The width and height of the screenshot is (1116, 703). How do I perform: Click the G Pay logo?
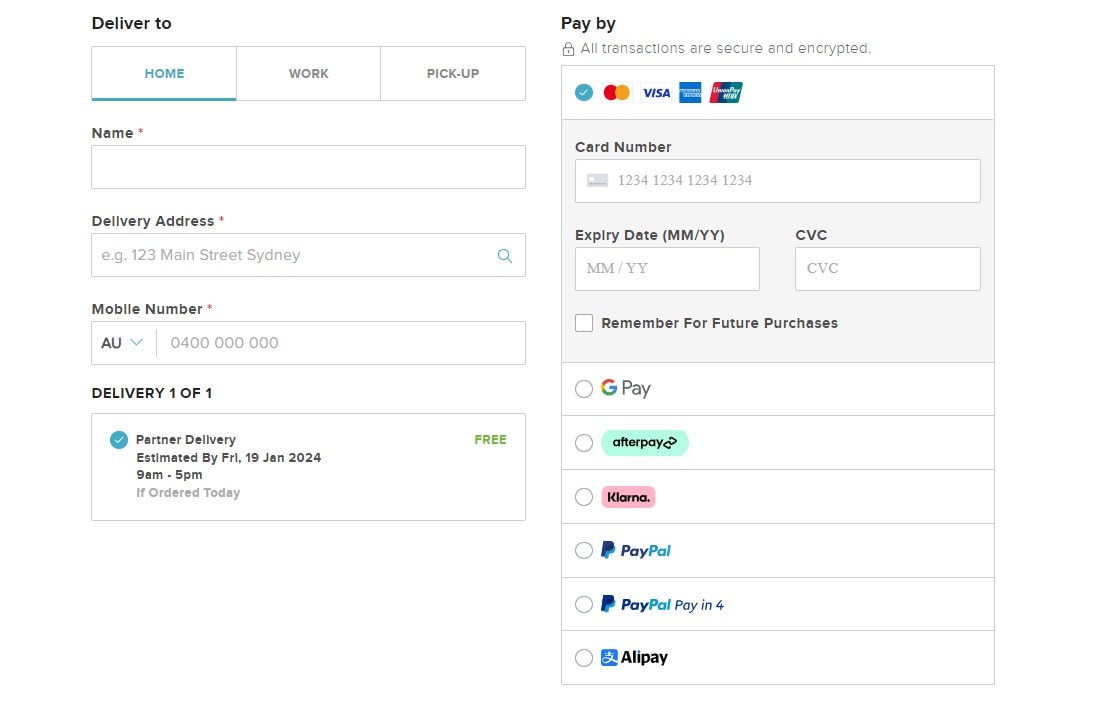625,388
